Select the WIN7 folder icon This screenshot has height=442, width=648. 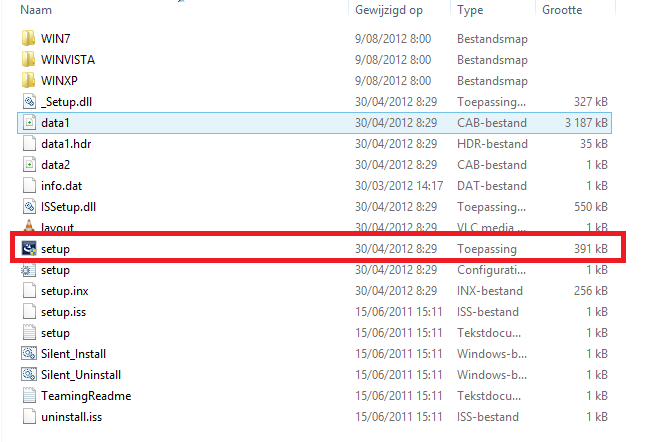[x=29, y=38]
